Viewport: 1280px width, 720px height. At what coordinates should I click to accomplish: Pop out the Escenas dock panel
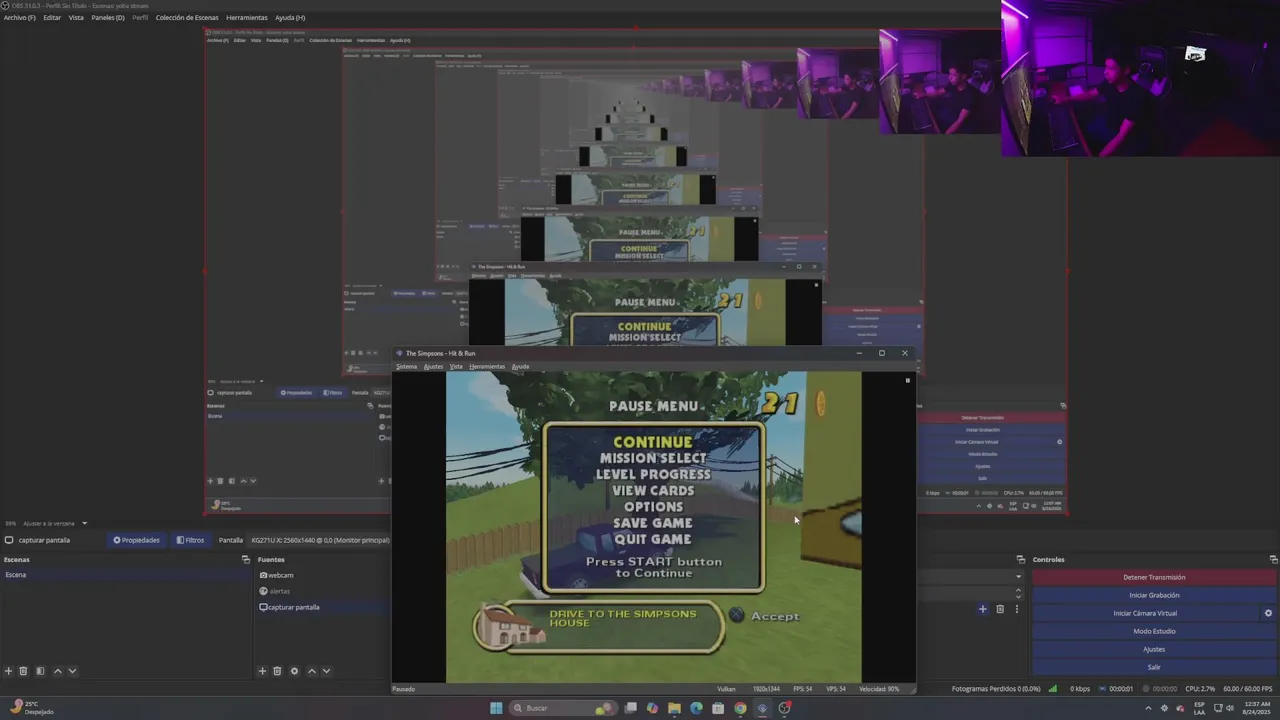[246, 559]
